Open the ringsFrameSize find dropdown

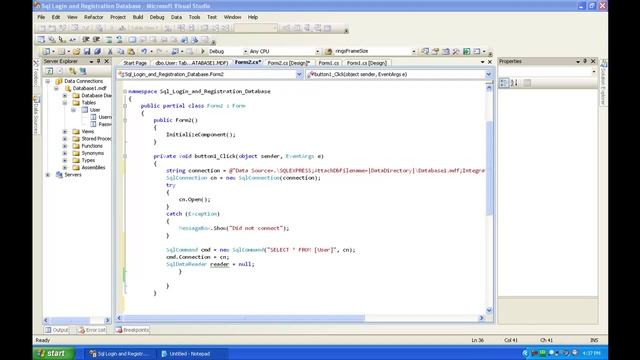pyautogui.click(x=414, y=51)
